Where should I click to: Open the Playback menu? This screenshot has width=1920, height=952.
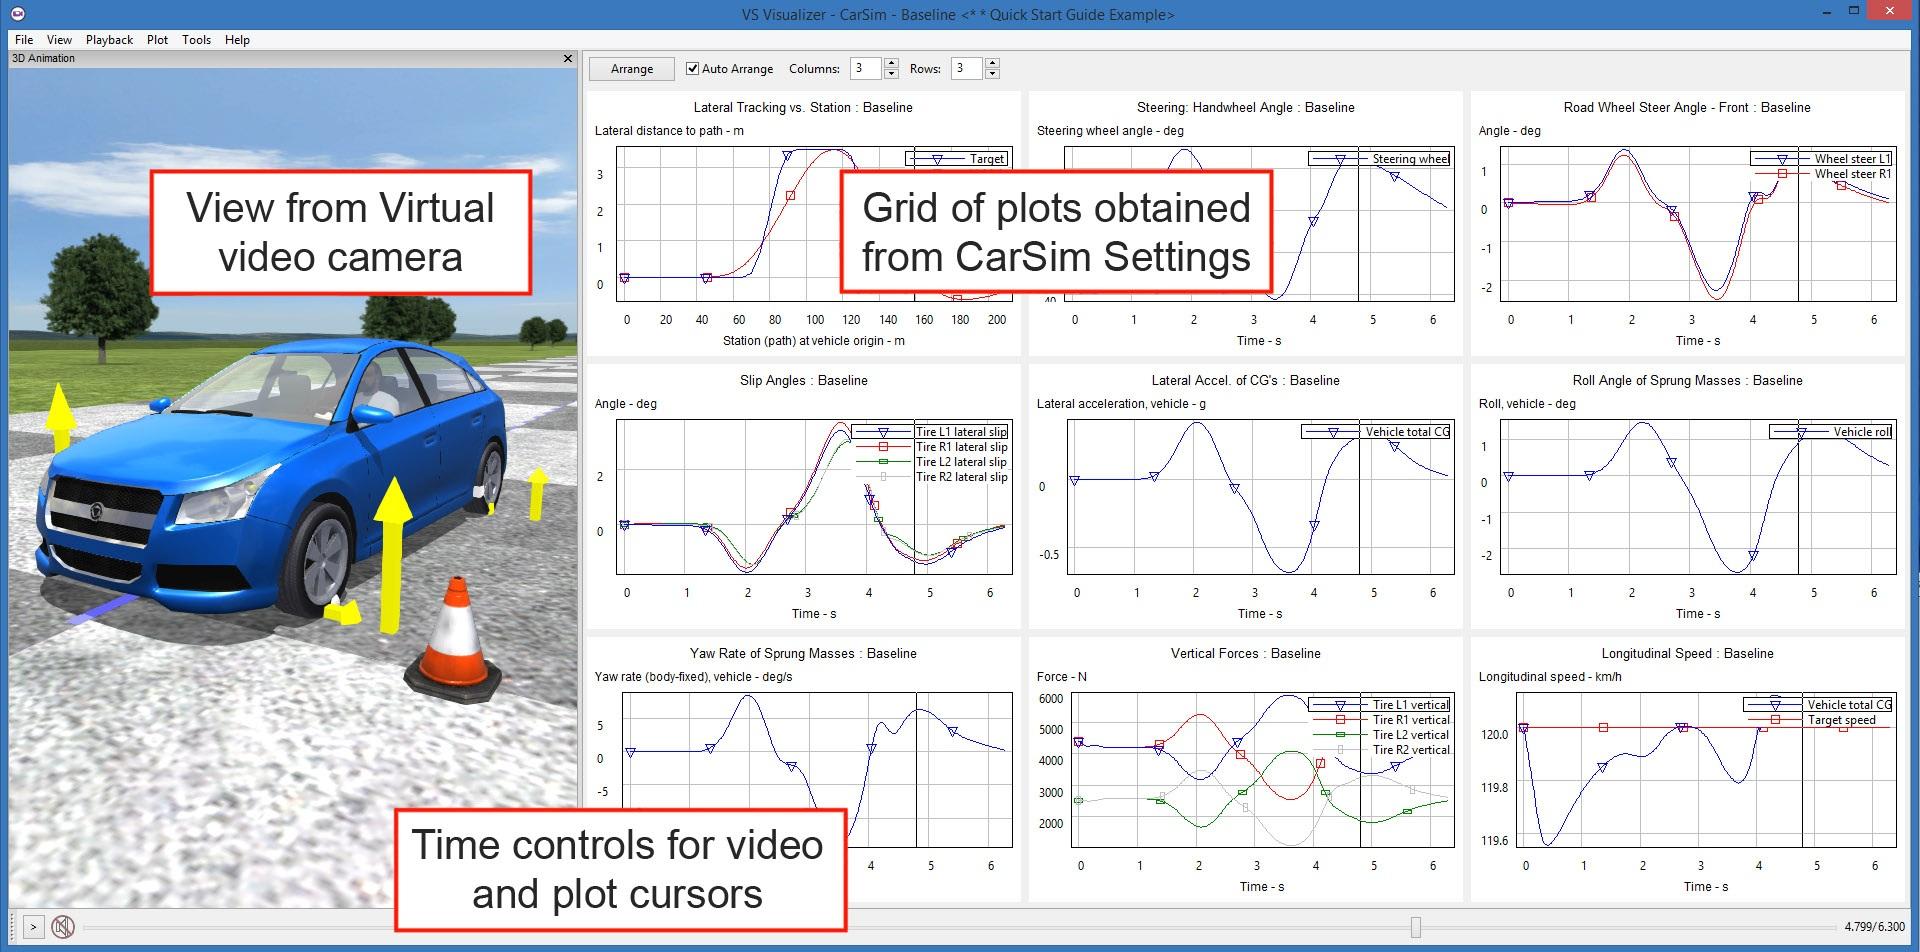[x=108, y=39]
